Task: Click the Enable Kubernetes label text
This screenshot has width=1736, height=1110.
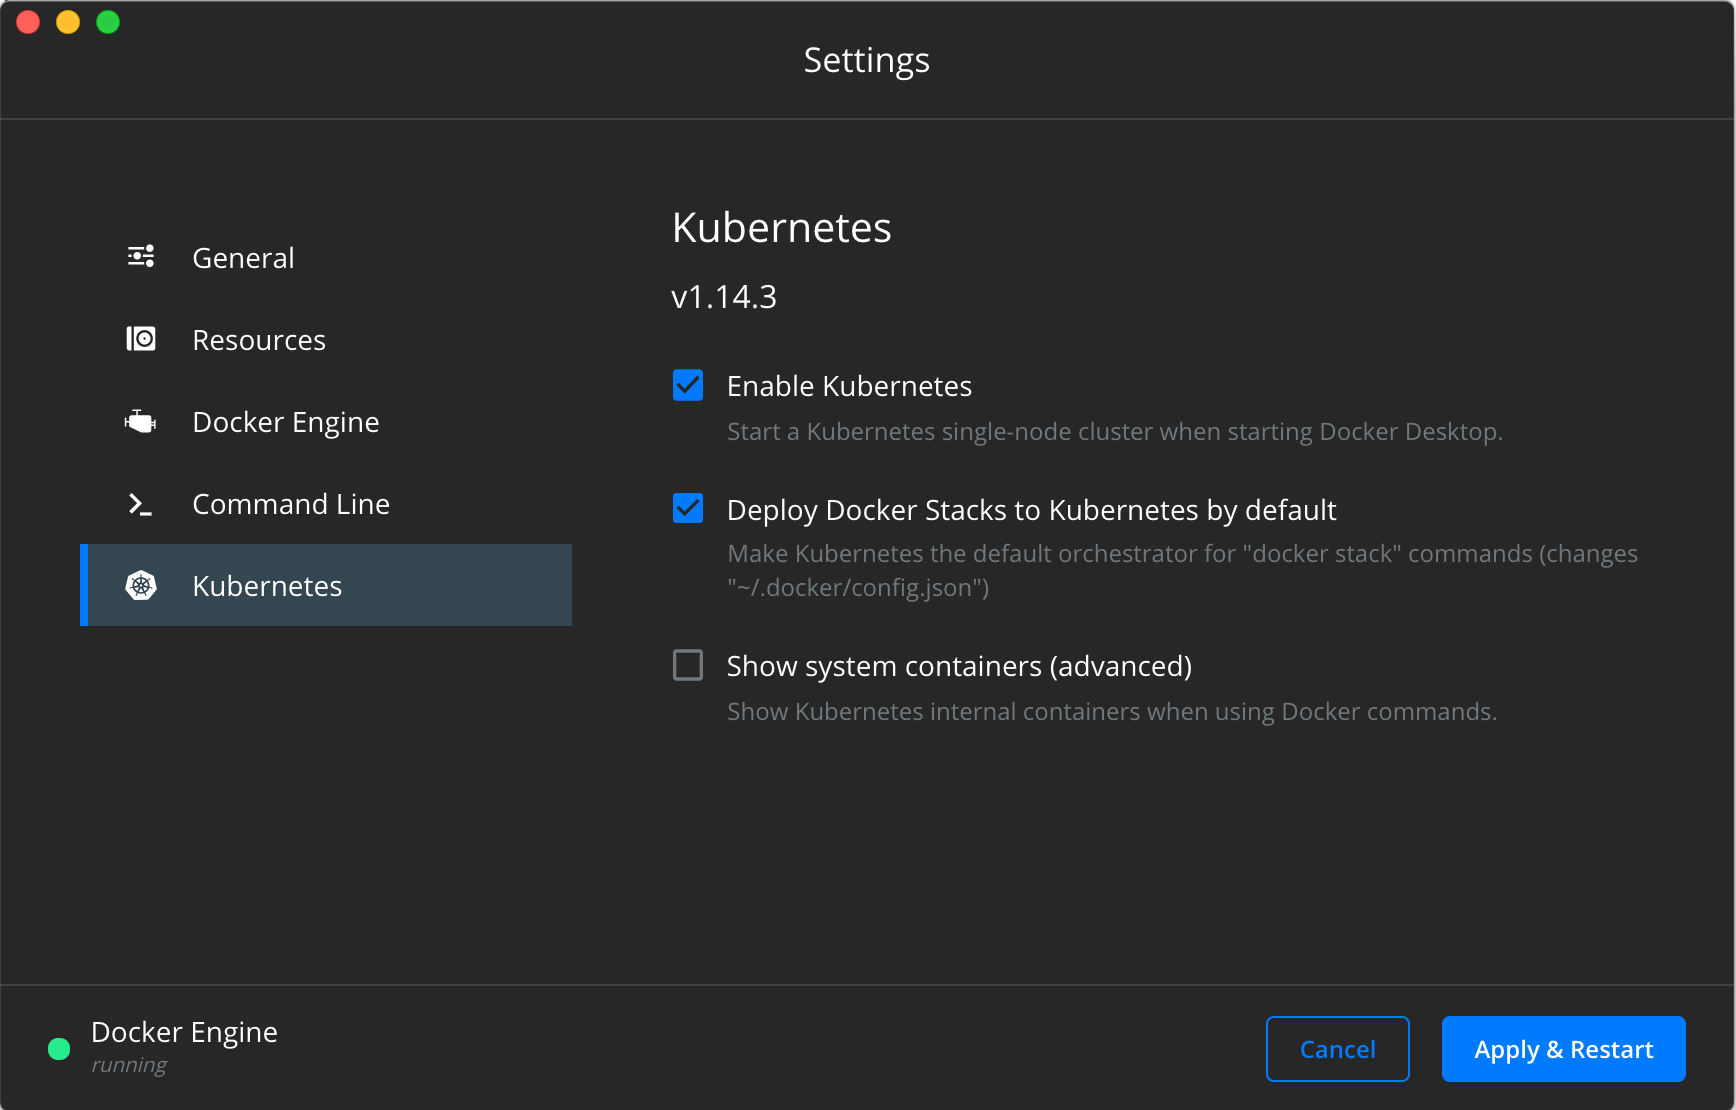Action: tap(849, 386)
